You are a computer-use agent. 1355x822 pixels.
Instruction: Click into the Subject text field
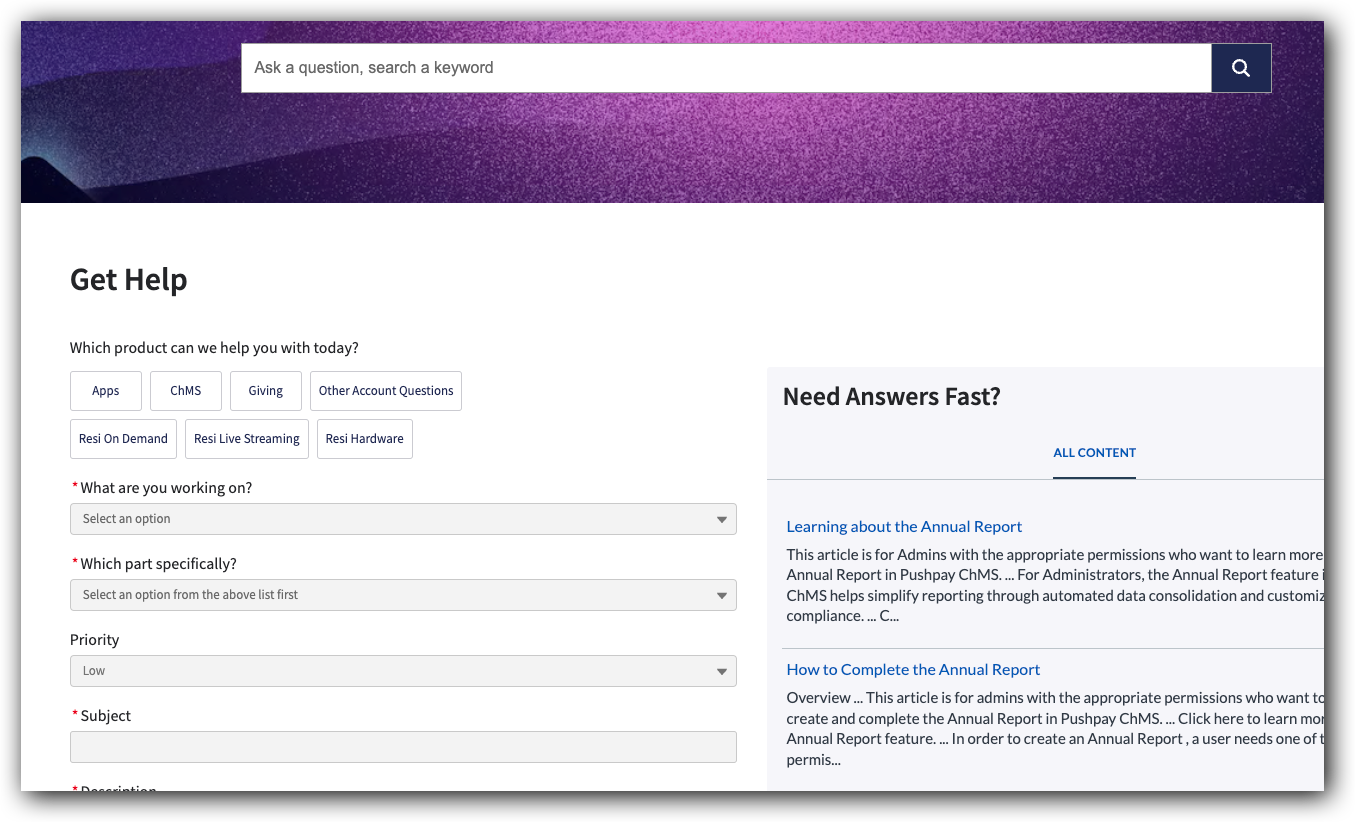tap(403, 747)
